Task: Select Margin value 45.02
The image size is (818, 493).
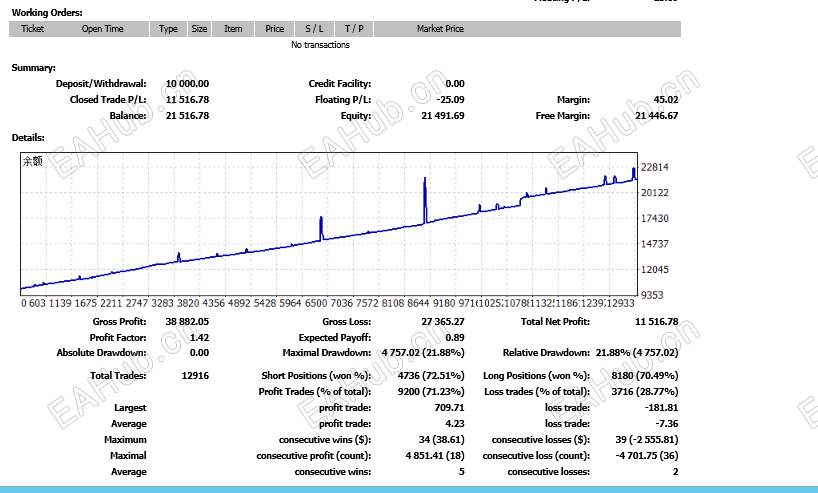Action: click(x=666, y=100)
